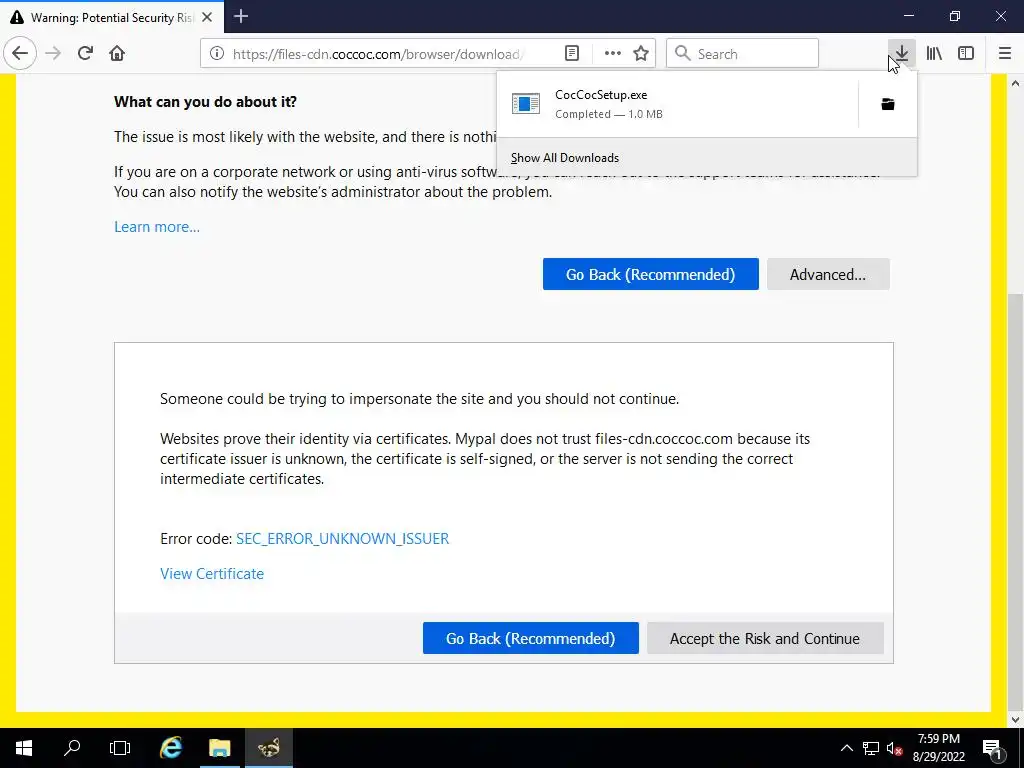Screen dimensions: 1024x768
Task: Toggle Reader View icon in the address bar
Action: click(572, 54)
